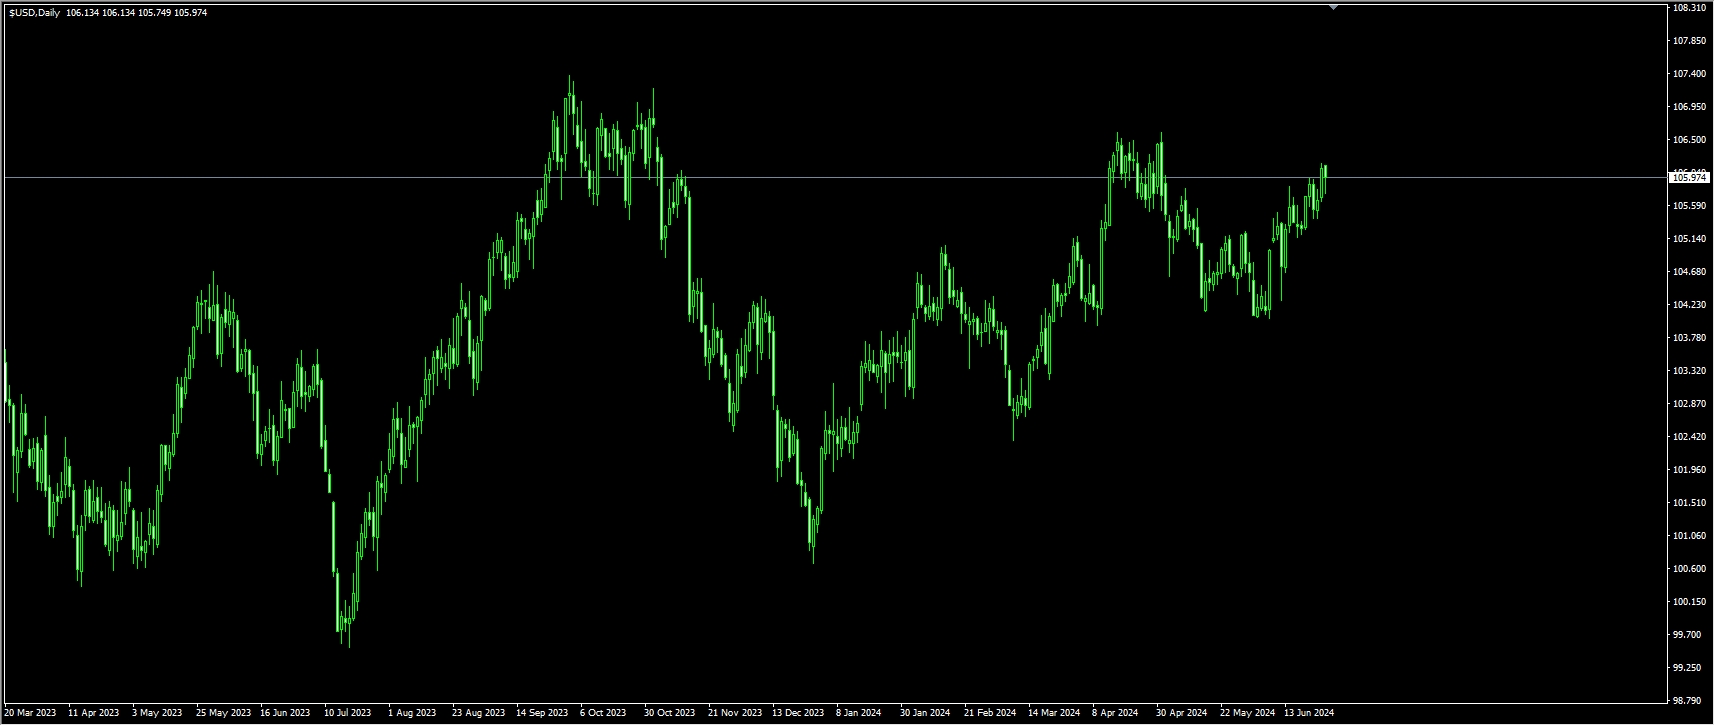
Task: Click the 13 Dec 2023 date label
Action: [x=799, y=713]
